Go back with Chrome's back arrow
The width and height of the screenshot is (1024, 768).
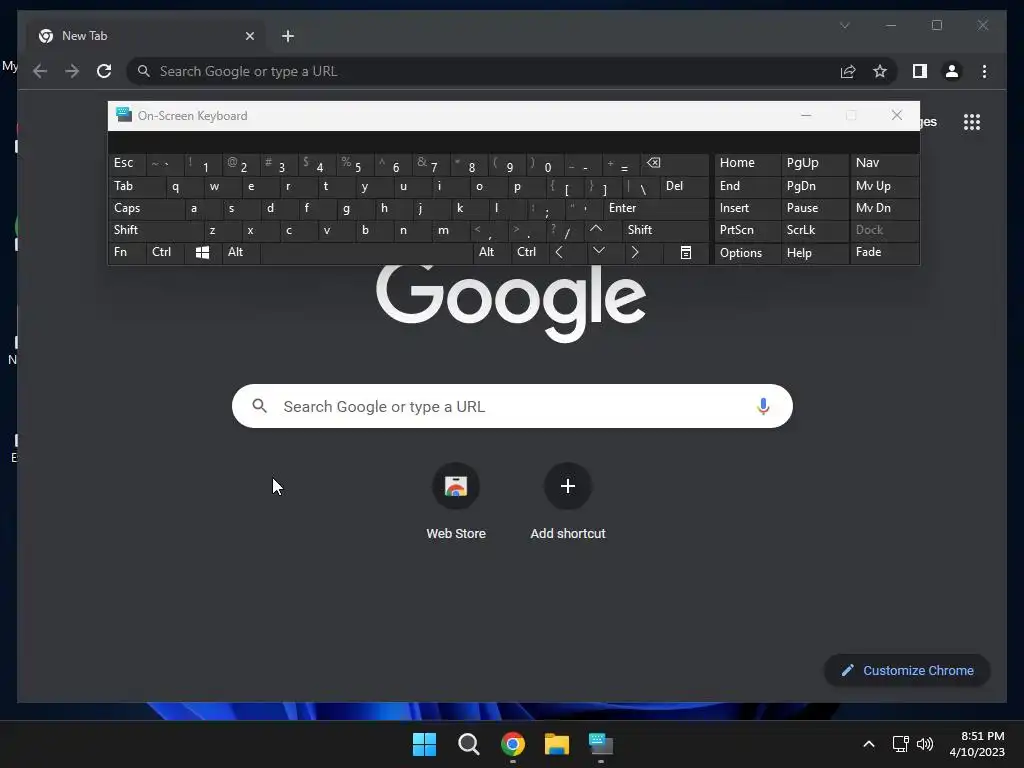40,71
